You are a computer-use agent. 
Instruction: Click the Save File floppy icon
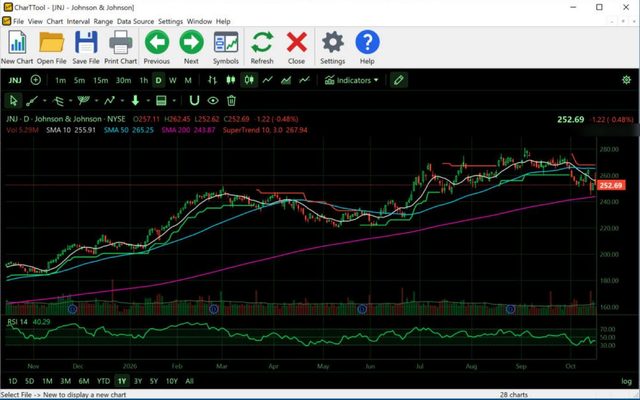click(x=86, y=42)
